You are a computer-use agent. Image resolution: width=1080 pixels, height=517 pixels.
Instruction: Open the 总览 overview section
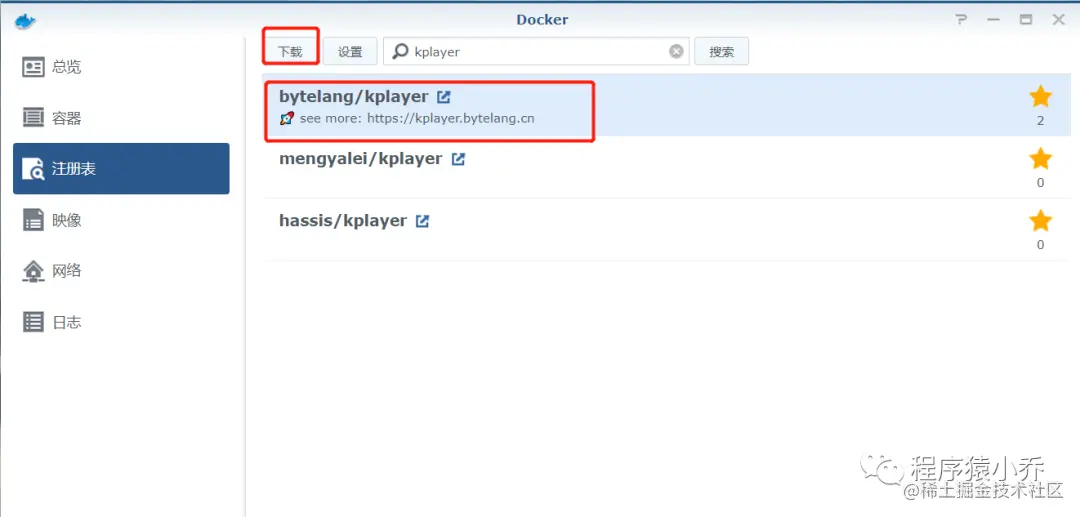click(x=121, y=67)
